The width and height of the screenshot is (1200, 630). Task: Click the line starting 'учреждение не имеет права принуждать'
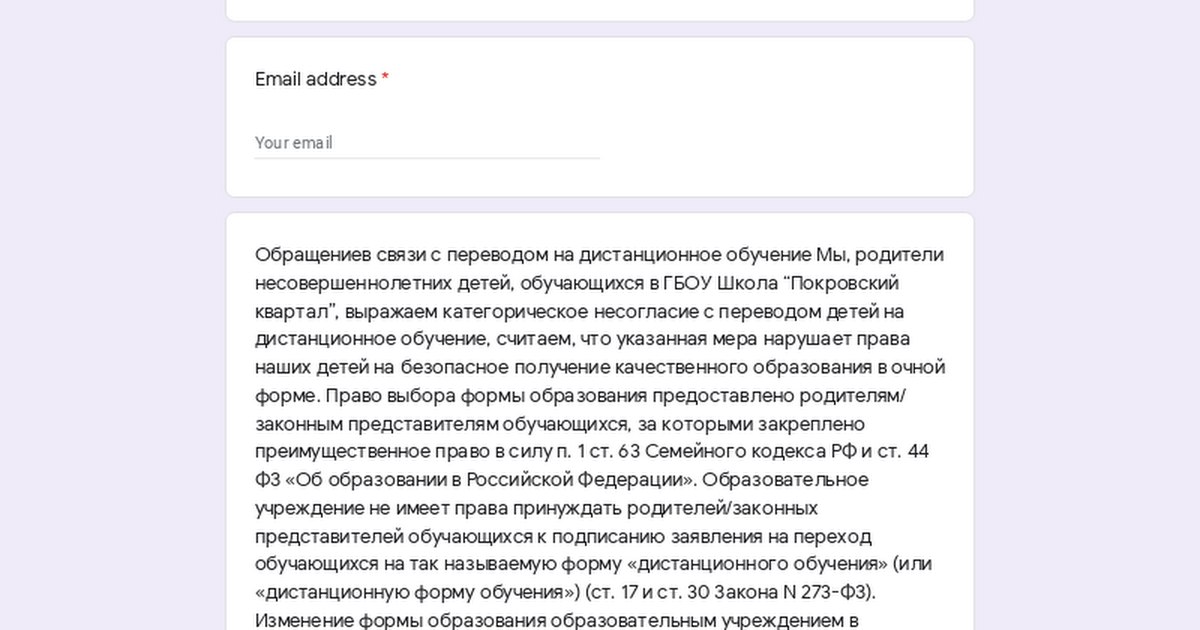(536, 507)
